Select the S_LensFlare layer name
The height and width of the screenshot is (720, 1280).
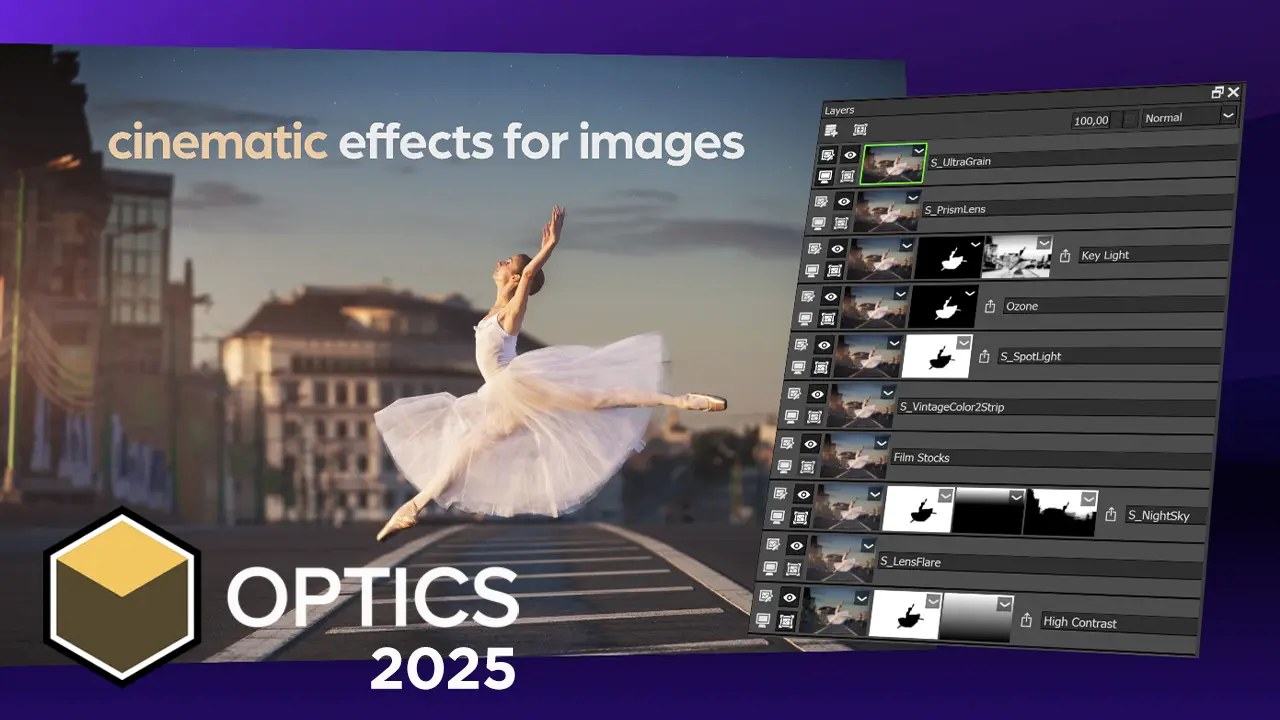910,562
